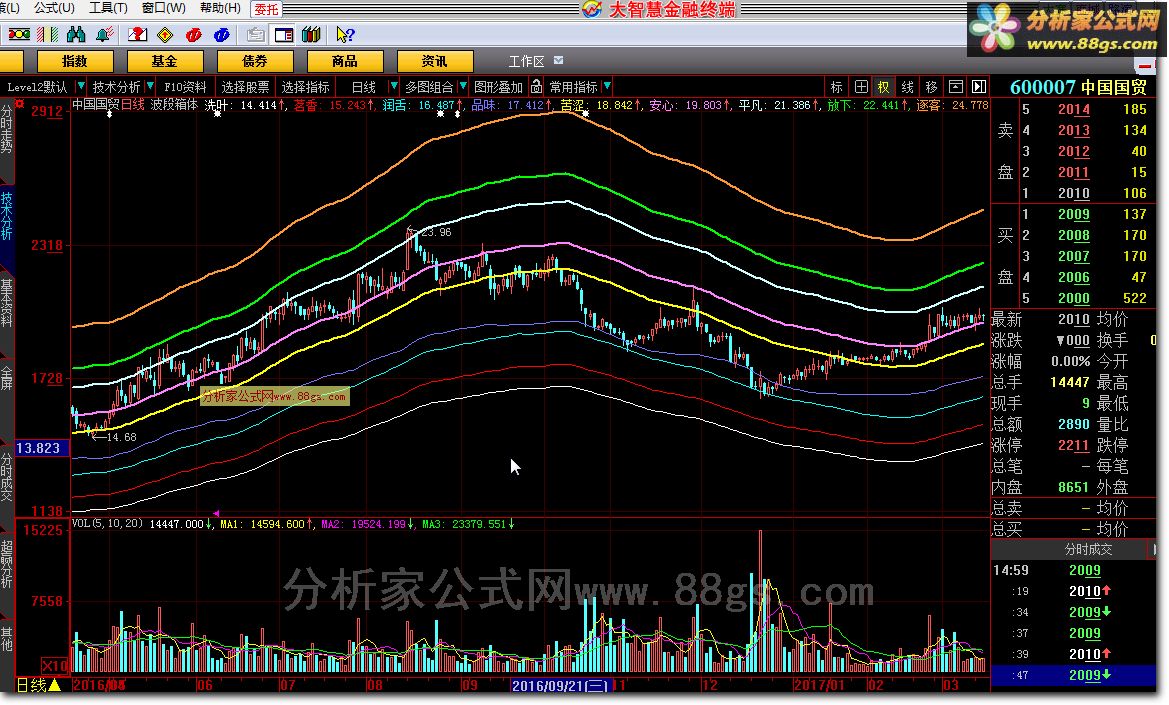The height and width of the screenshot is (705, 1169).
Task: Click the red circular logo icon
Action: pos(194,34)
